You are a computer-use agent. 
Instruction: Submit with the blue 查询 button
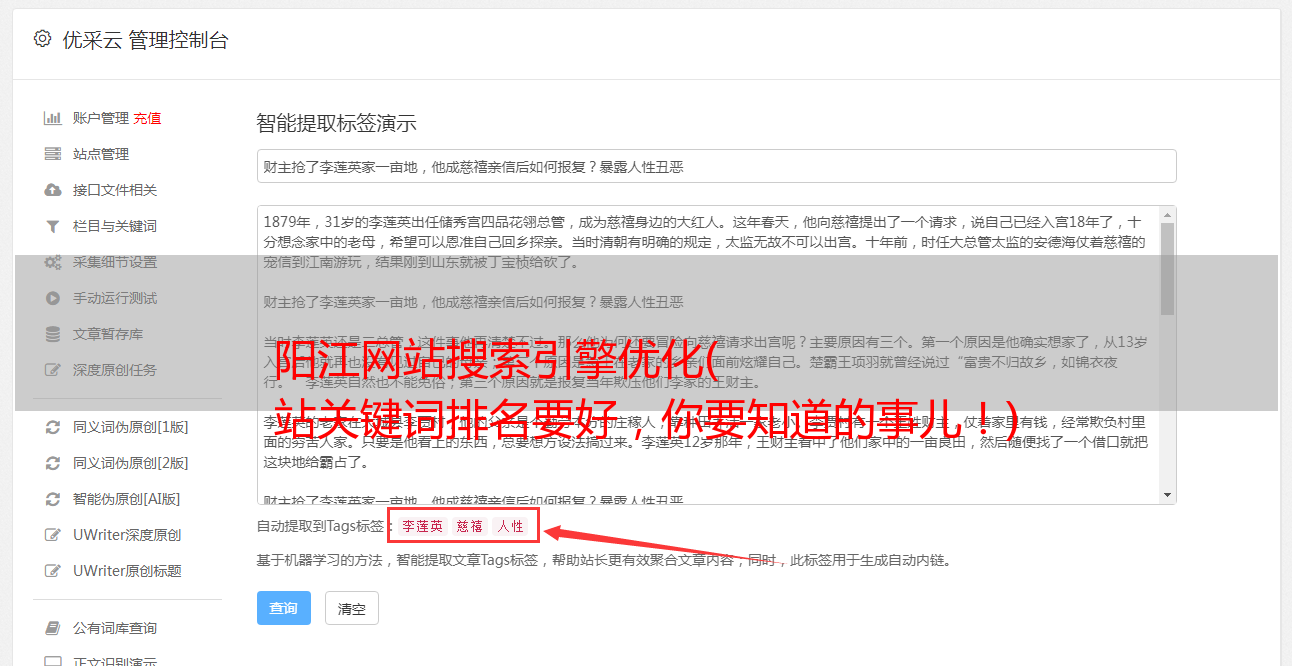(284, 608)
